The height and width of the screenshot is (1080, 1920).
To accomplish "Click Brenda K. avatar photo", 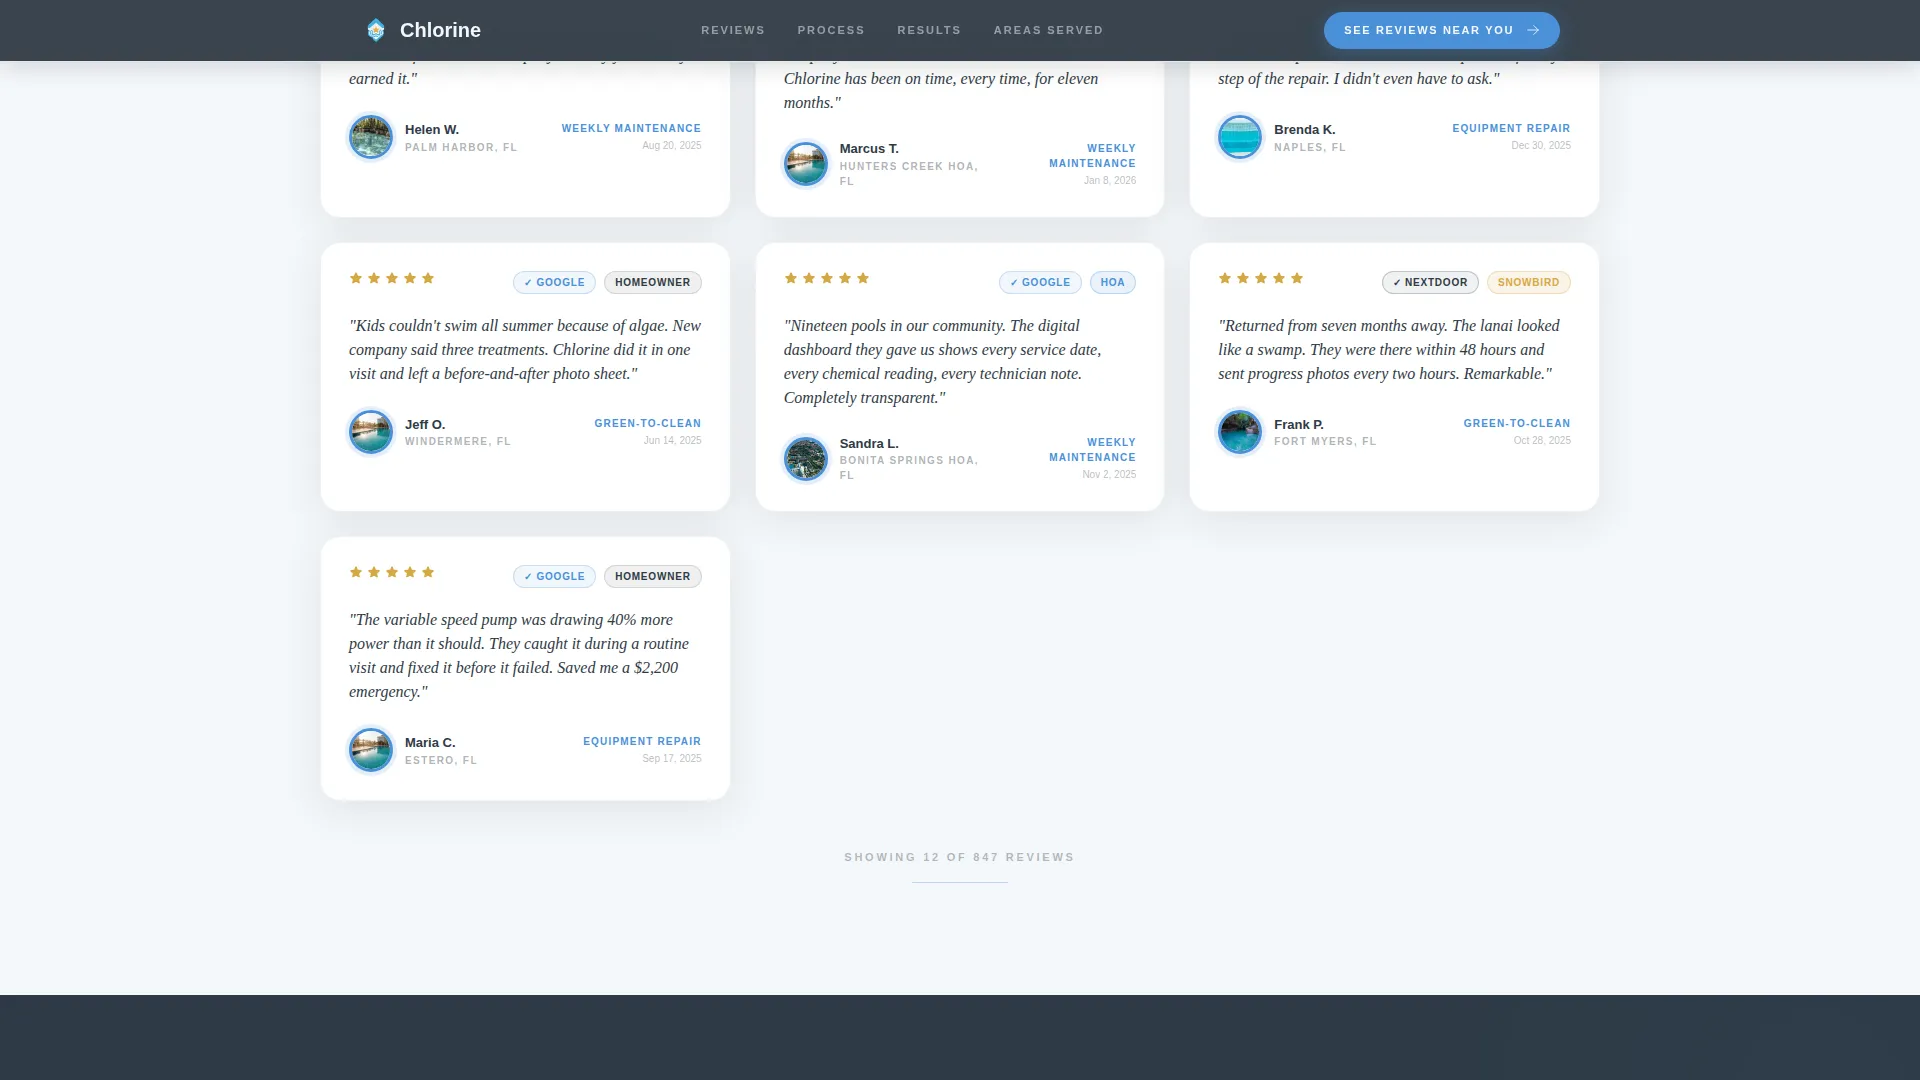I will point(1240,137).
